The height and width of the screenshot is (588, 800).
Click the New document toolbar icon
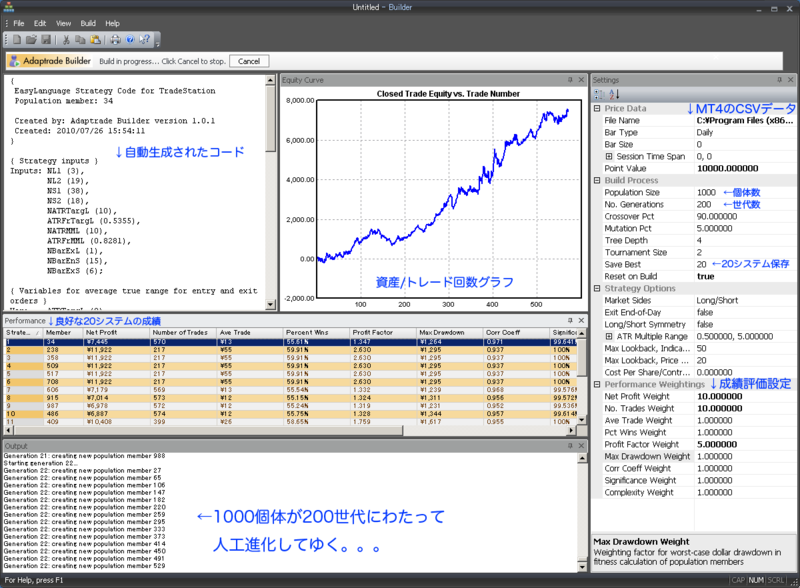pos(17,39)
